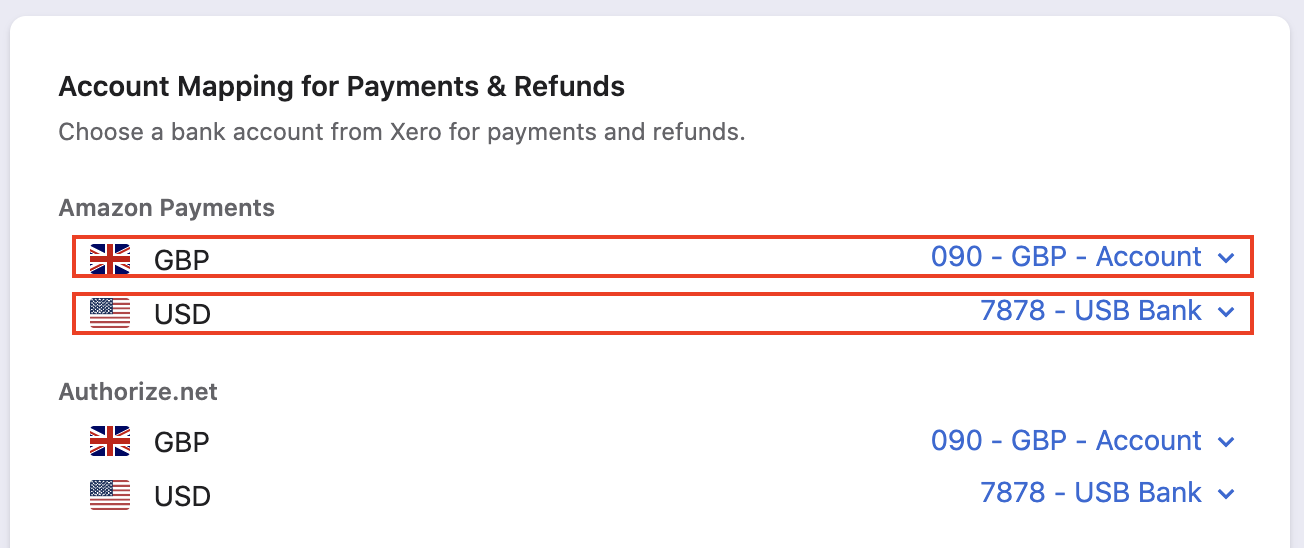Open Authorize.net GBP account dropdown
The height and width of the screenshot is (548, 1304).
1066,441
